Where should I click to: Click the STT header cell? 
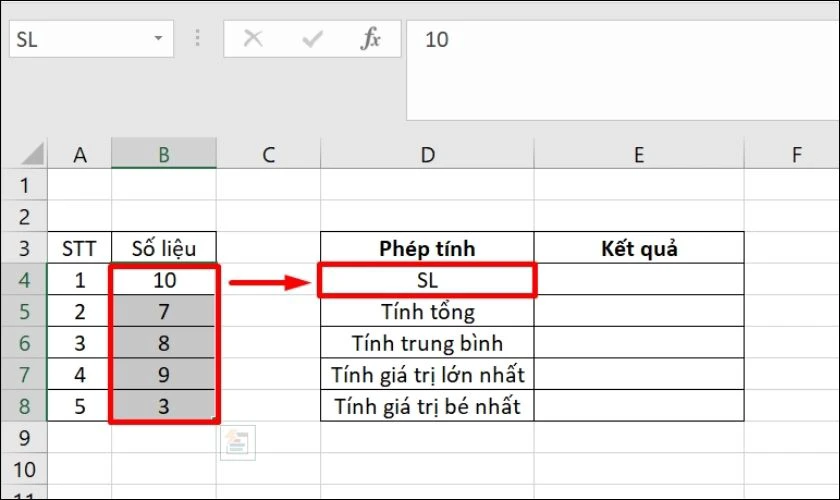coord(79,248)
